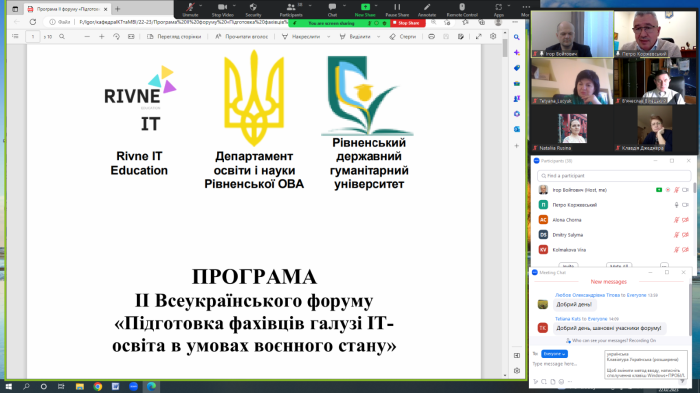Mute Петро Коржевський's microphone icon
Viewport: 700px width, 393px height.
pyautogui.click(x=677, y=205)
